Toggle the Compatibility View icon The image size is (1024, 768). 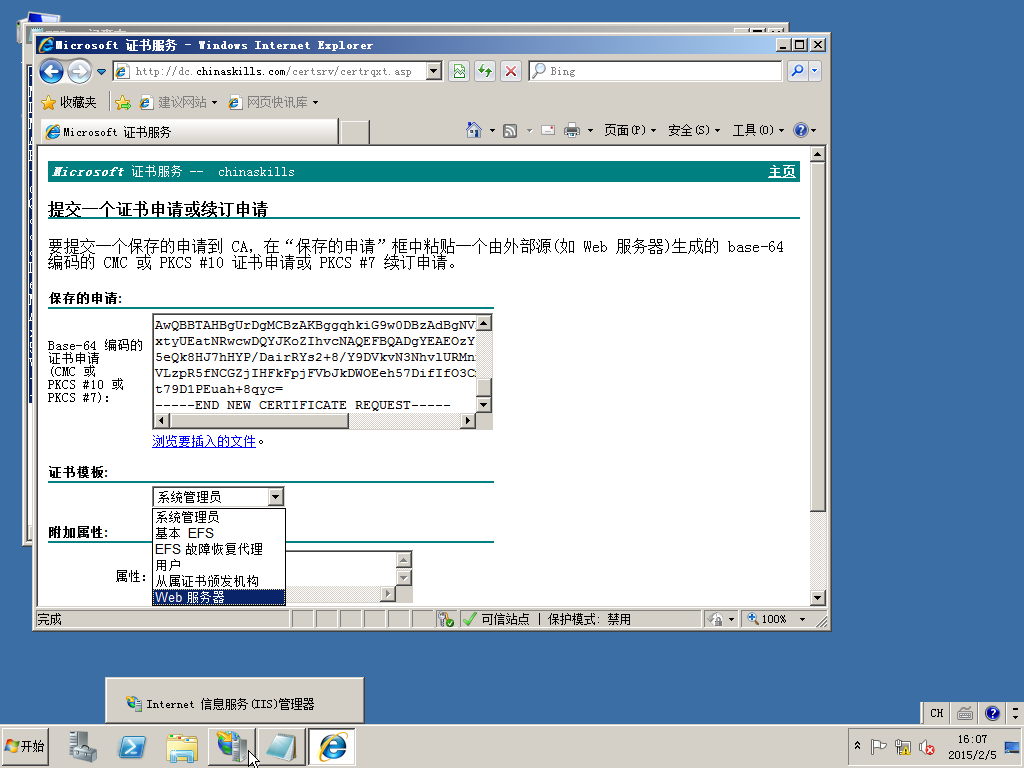click(x=459, y=71)
